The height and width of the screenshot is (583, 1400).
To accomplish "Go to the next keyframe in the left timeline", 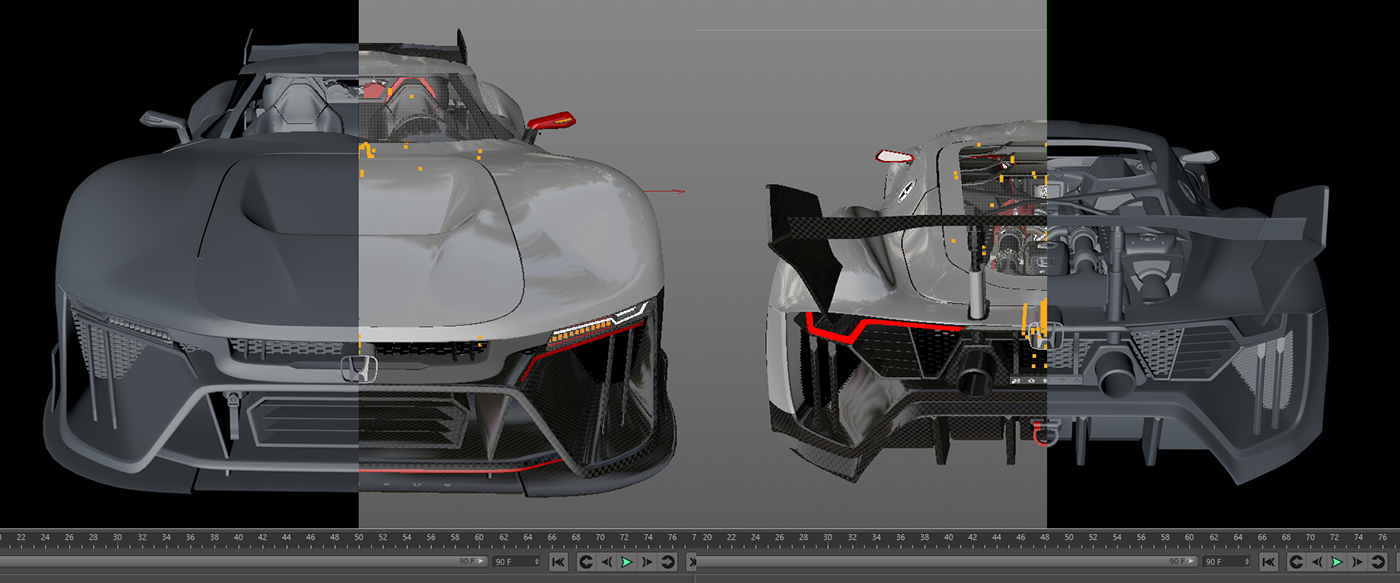I will 666,560.
